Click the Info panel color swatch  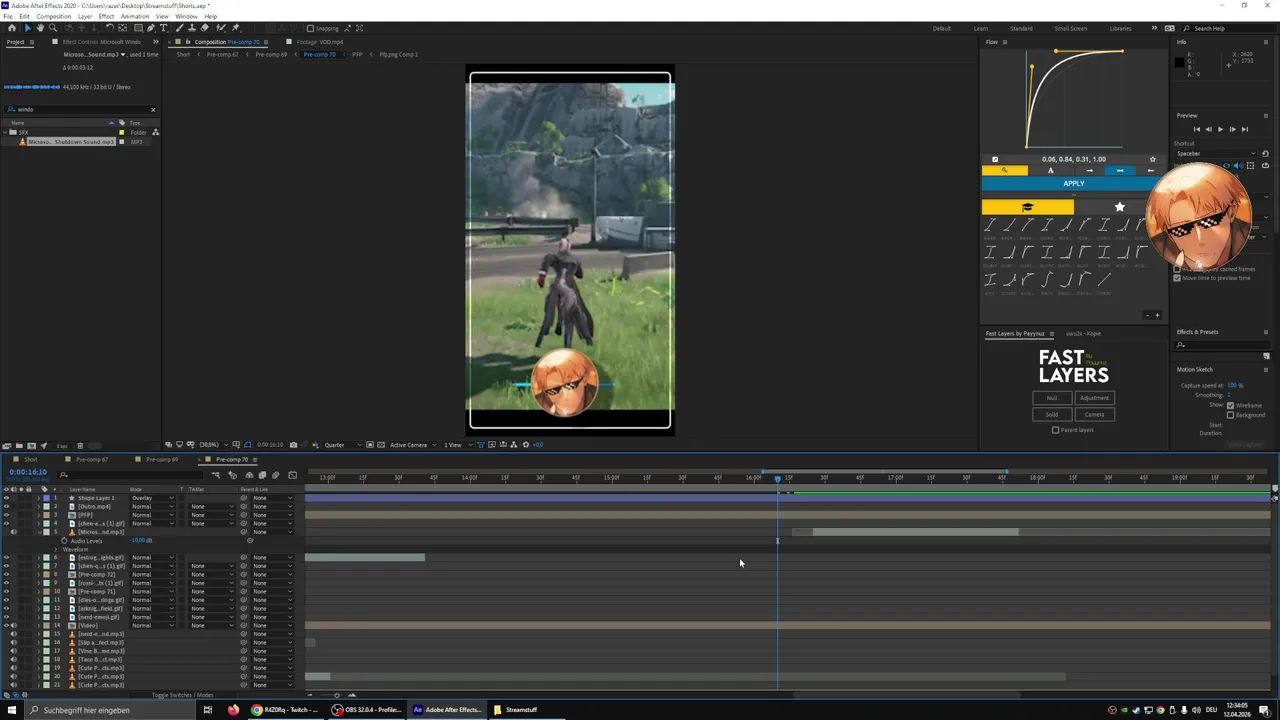tap(1179, 63)
